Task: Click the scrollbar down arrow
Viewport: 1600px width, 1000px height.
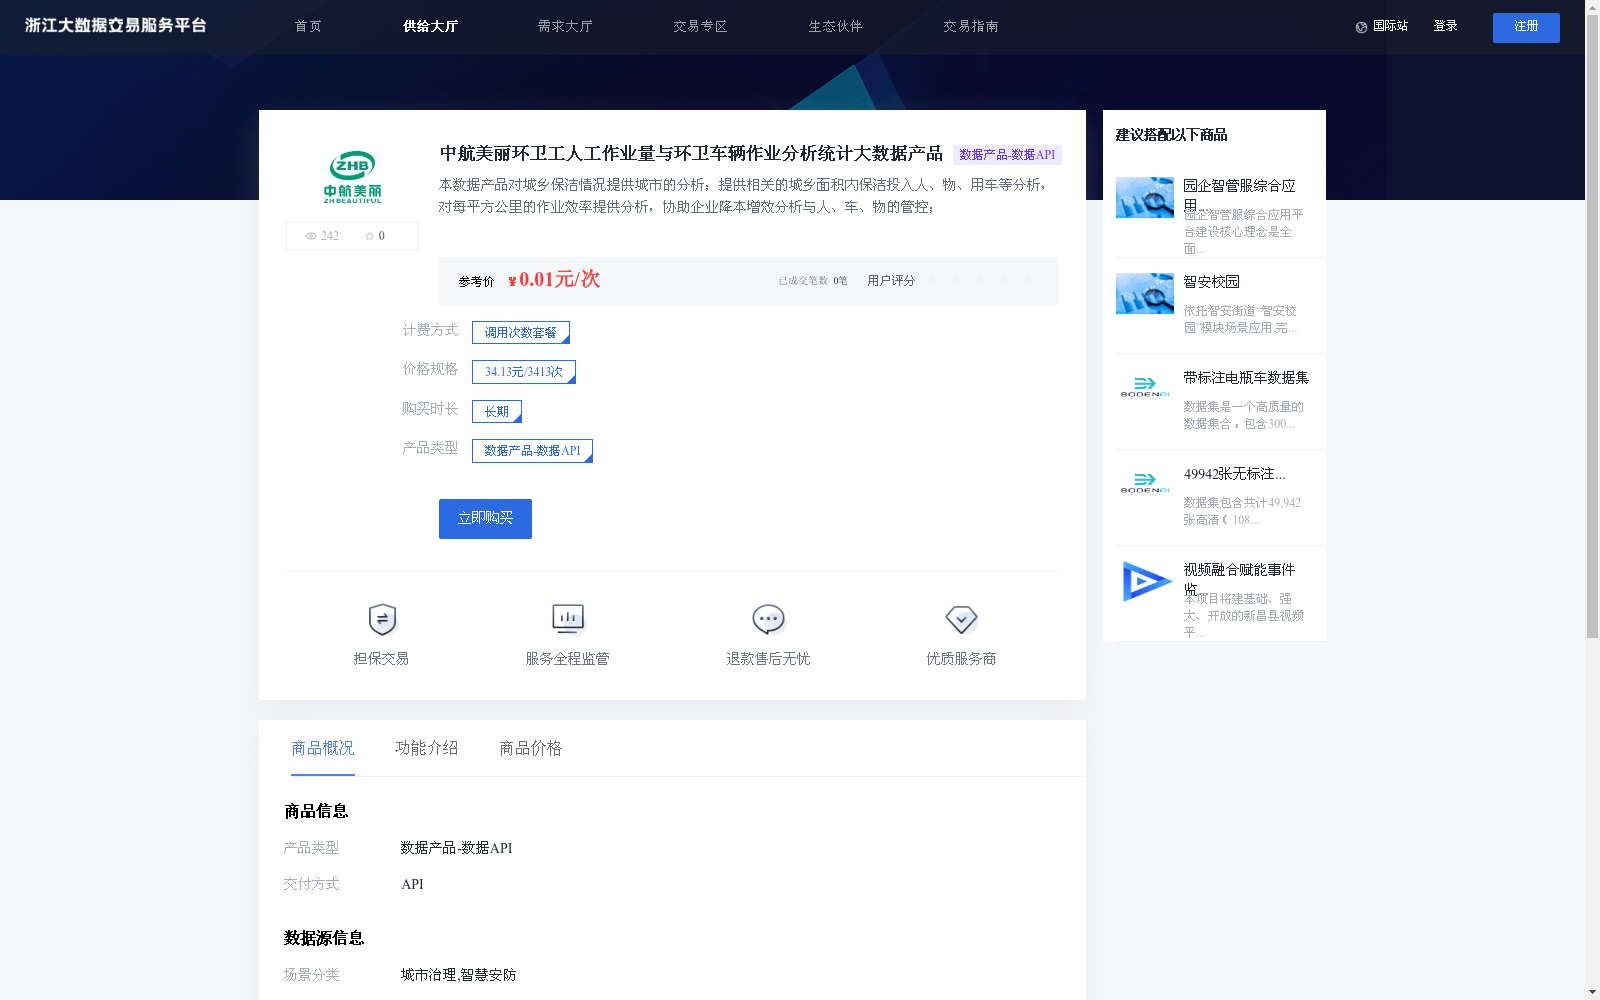Action: pyautogui.click(x=1592, y=993)
